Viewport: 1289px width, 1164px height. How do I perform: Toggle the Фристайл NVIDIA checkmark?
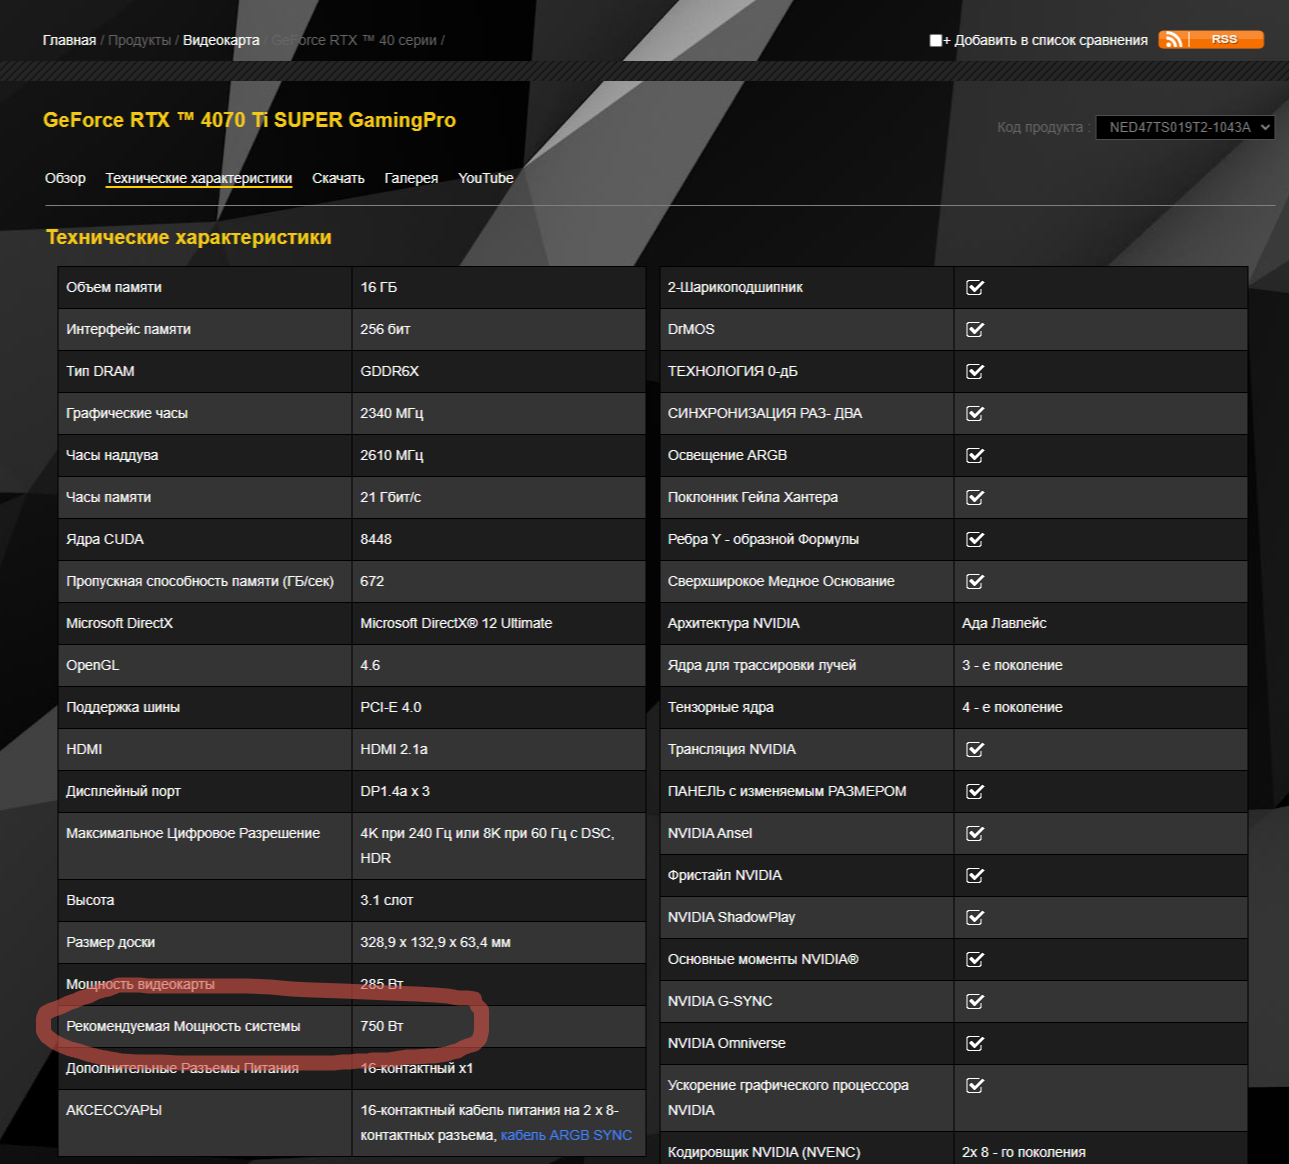click(975, 876)
